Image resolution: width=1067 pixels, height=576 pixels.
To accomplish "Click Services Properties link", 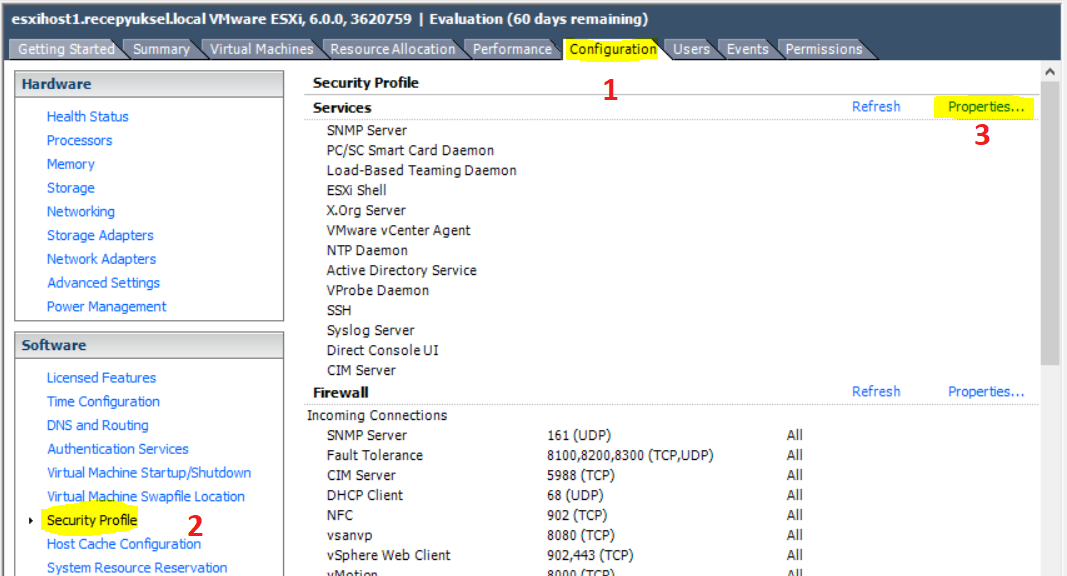I will click(985, 107).
